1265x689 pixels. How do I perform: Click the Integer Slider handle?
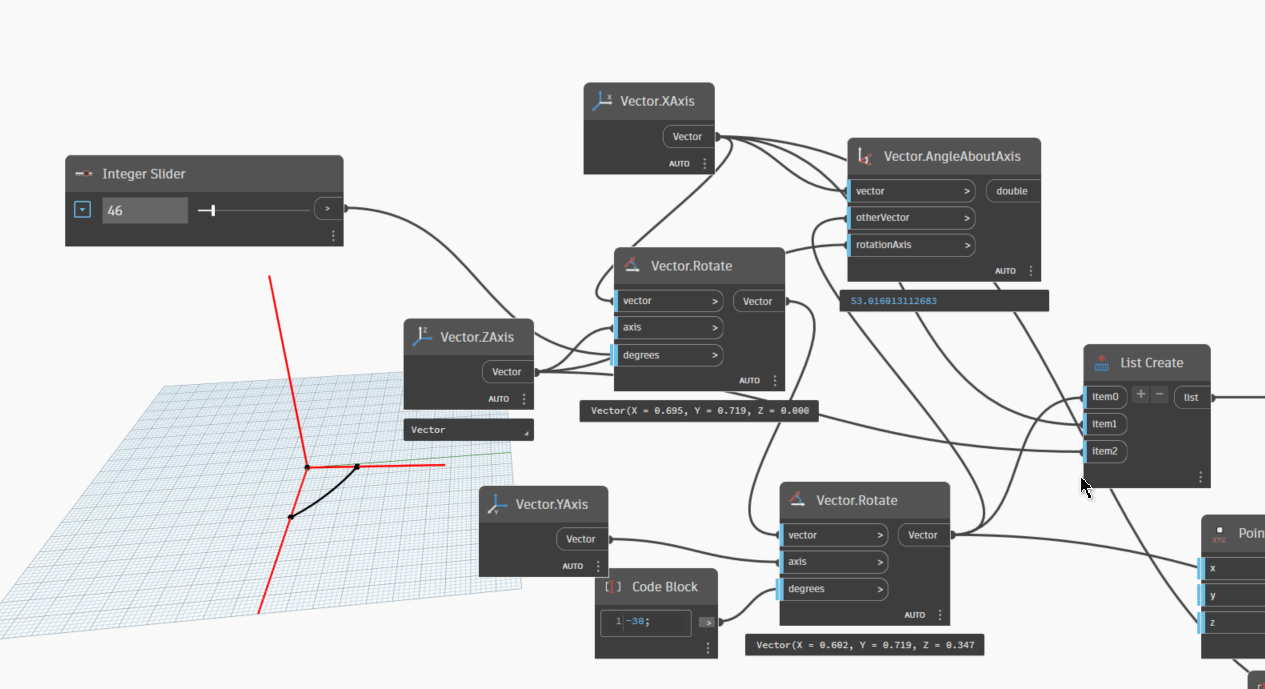(213, 210)
